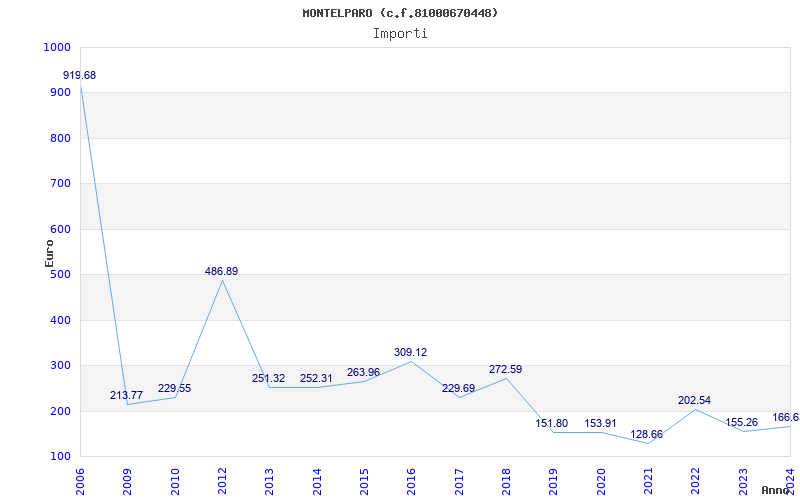800x500 pixels.
Task: Select the 151.80 data label
Action: tap(552, 423)
